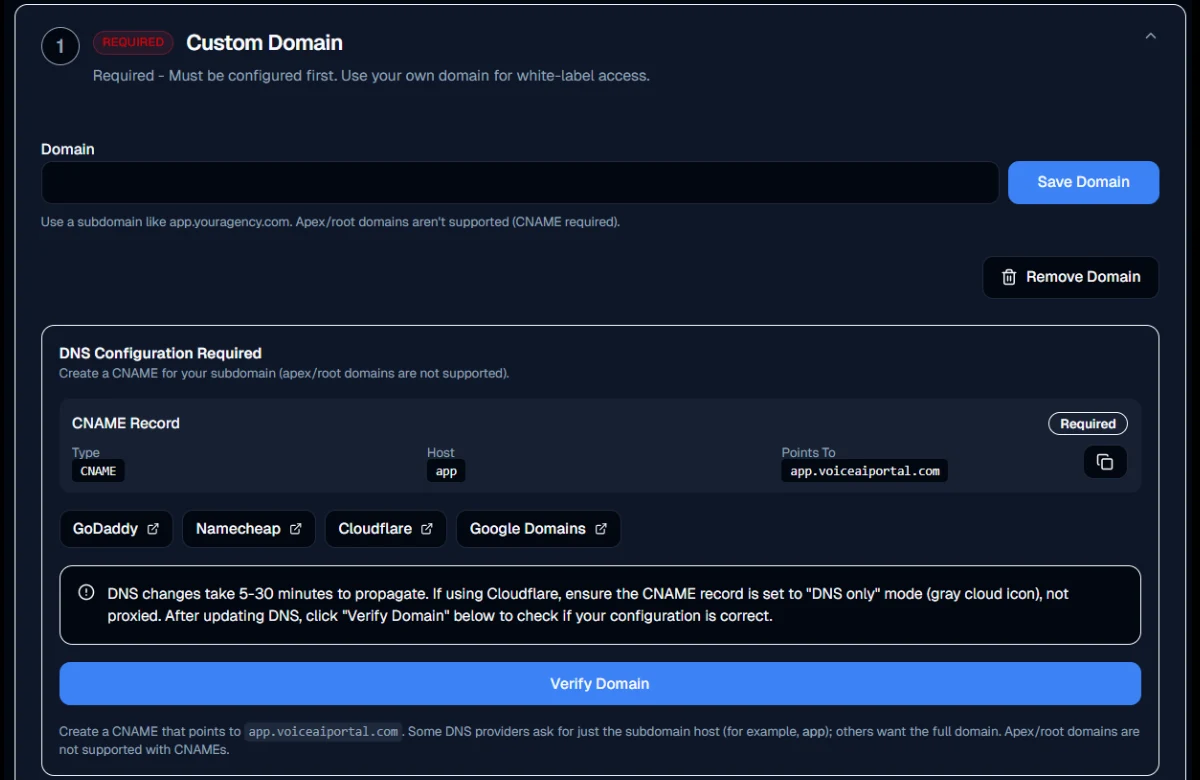Click the external-link icon beside Namecheap
This screenshot has width=1200, height=780.
295,528
